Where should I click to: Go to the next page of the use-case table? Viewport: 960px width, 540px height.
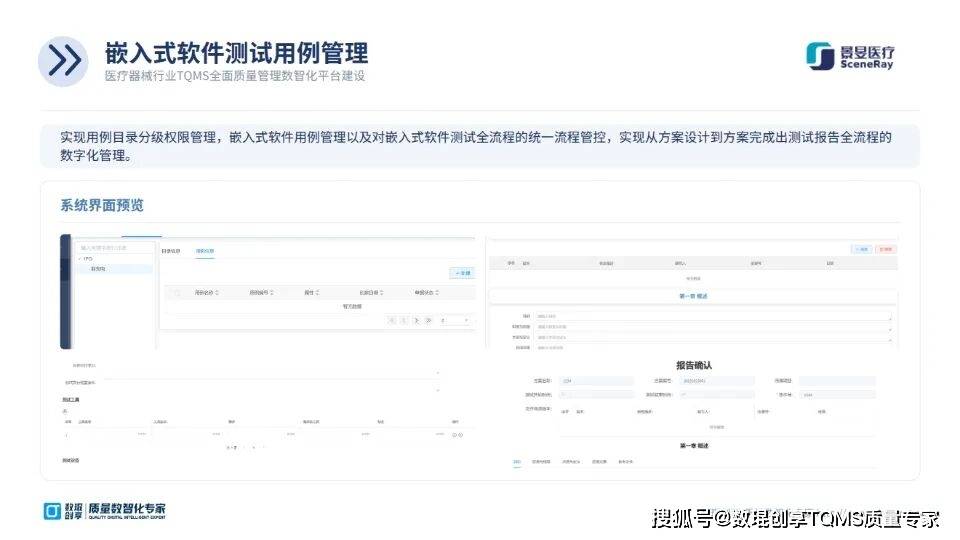[x=416, y=320]
